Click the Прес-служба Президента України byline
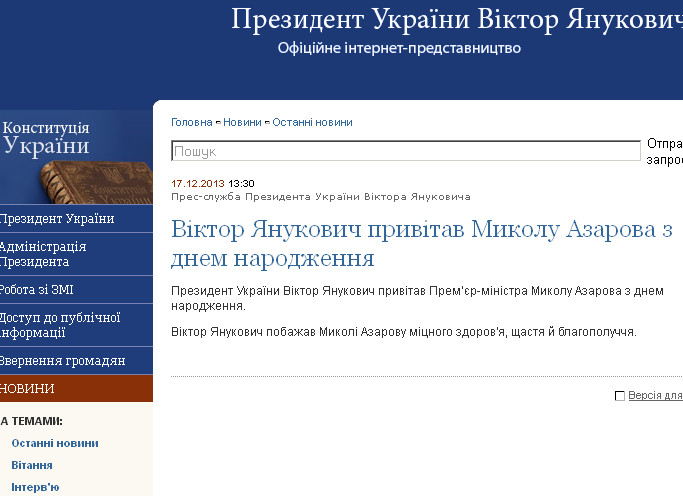Screen dimensions: 683x496 (321, 197)
